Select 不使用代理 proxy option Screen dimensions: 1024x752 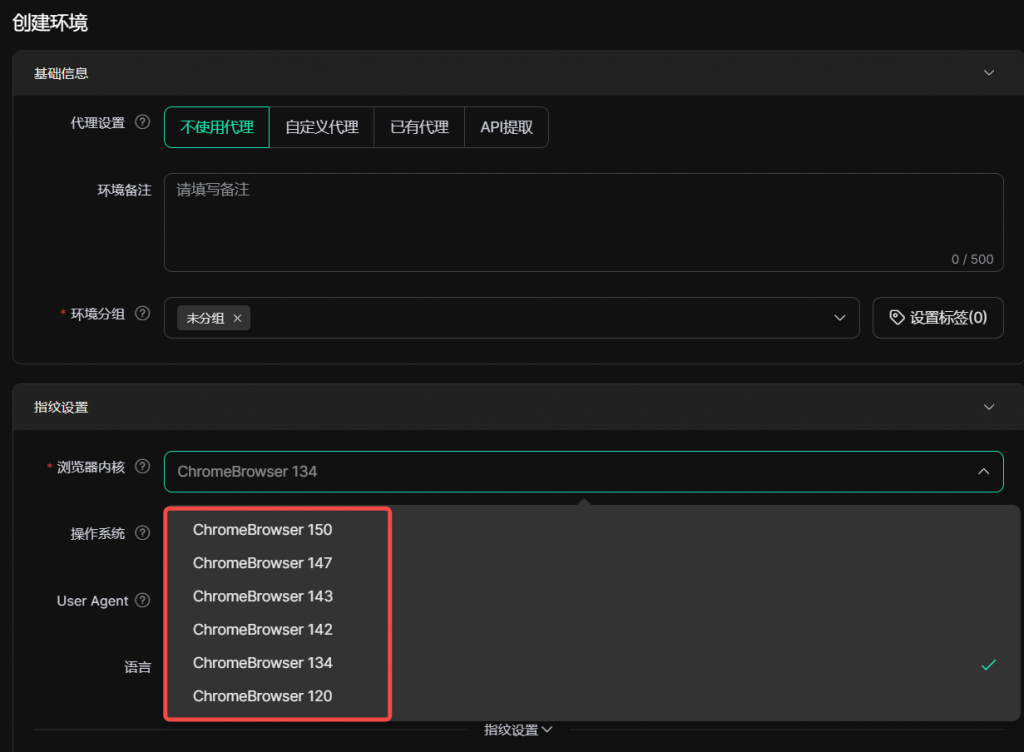click(x=217, y=127)
